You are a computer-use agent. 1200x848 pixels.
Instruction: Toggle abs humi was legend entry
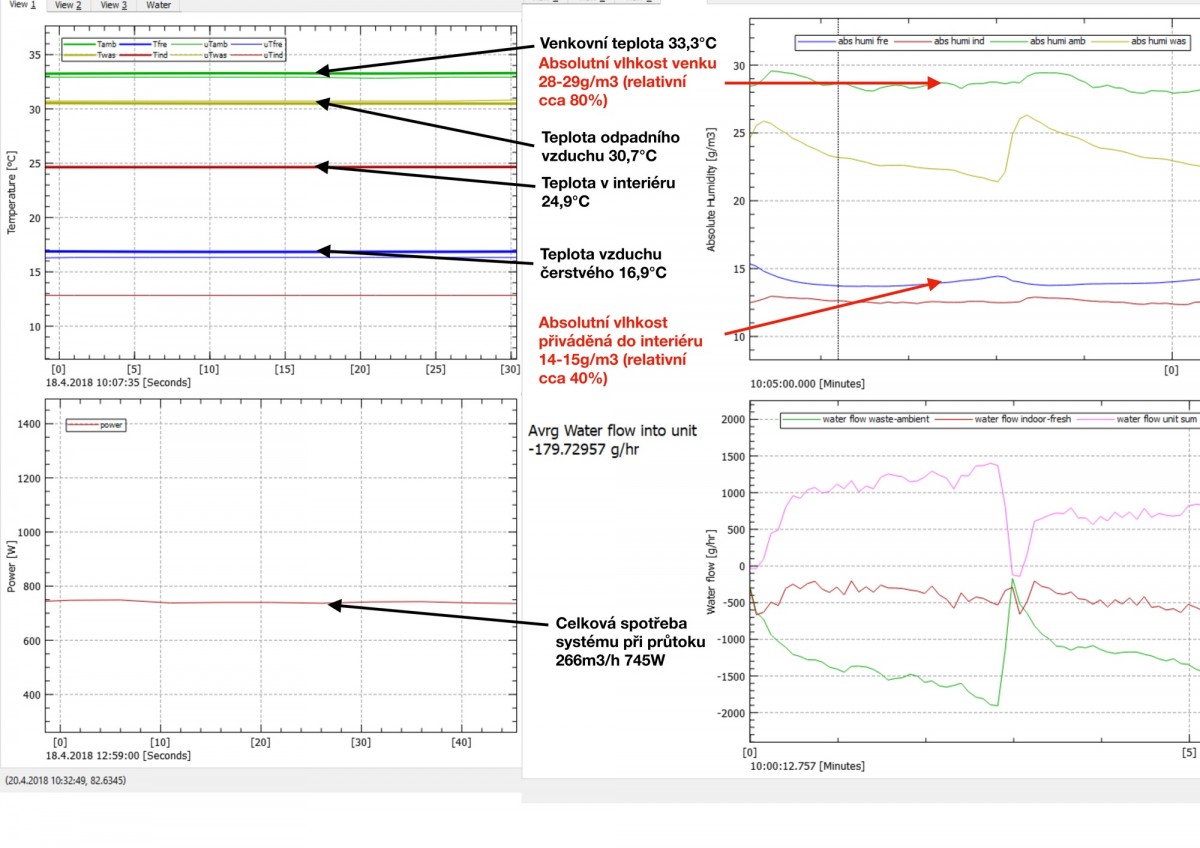(x=1150, y=42)
